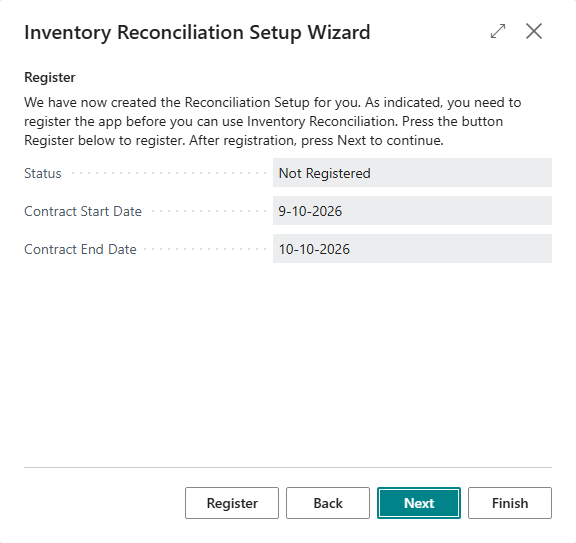Screen dimensions: 576x543
Task: Click the Register section heading
Action: point(50,78)
